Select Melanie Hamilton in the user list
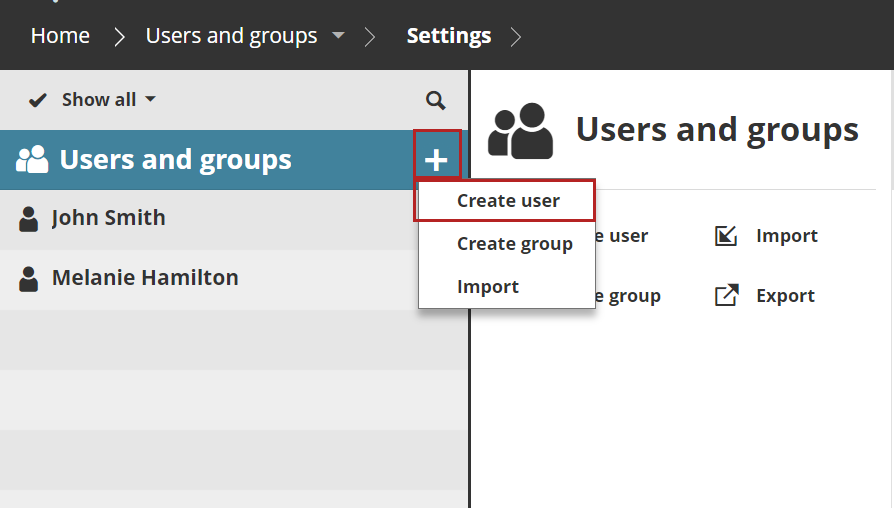The width and height of the screenshot is (894, 508). (x=145, y=278)
